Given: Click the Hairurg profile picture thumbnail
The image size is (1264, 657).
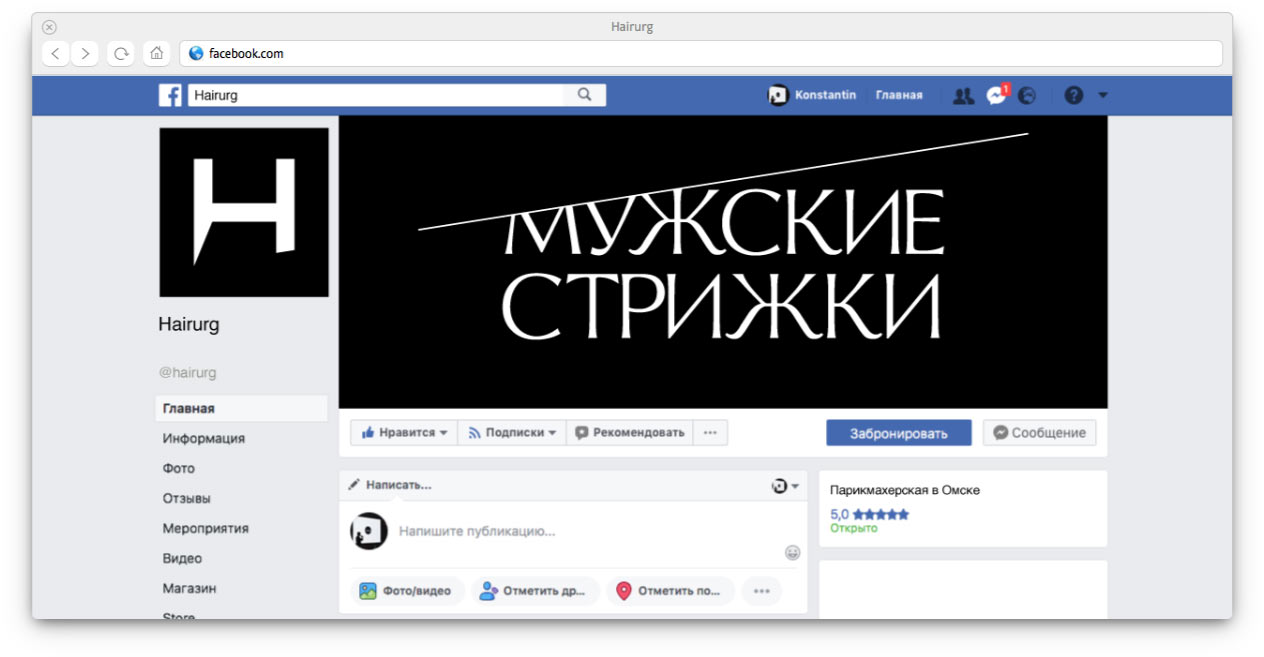Looking at the screenshot, I should pos(243,212).
